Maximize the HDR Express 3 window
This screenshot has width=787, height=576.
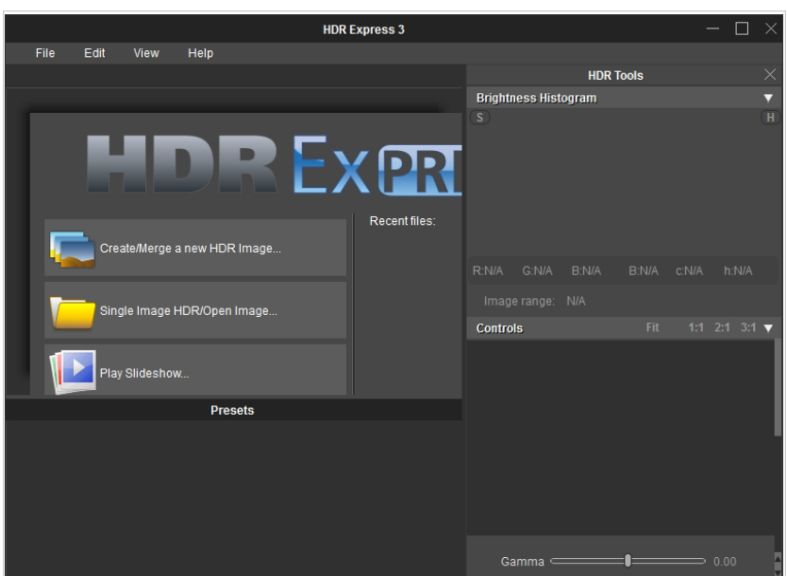(x=742, y=29)
